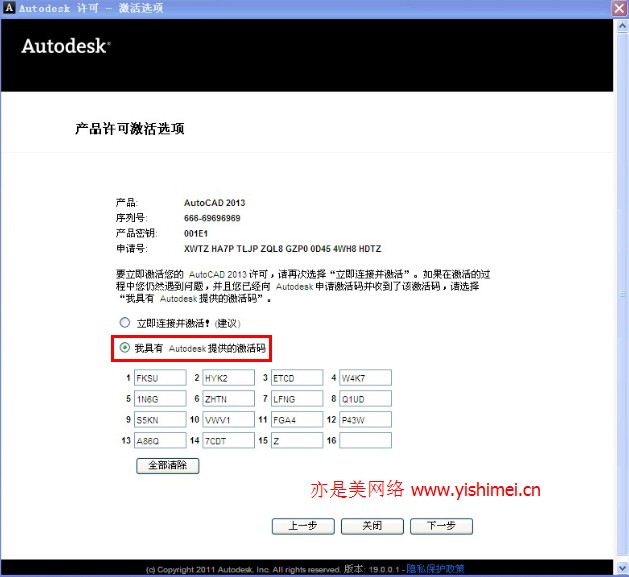Proceed with the 下一步 next button

(x=441, y=526)
